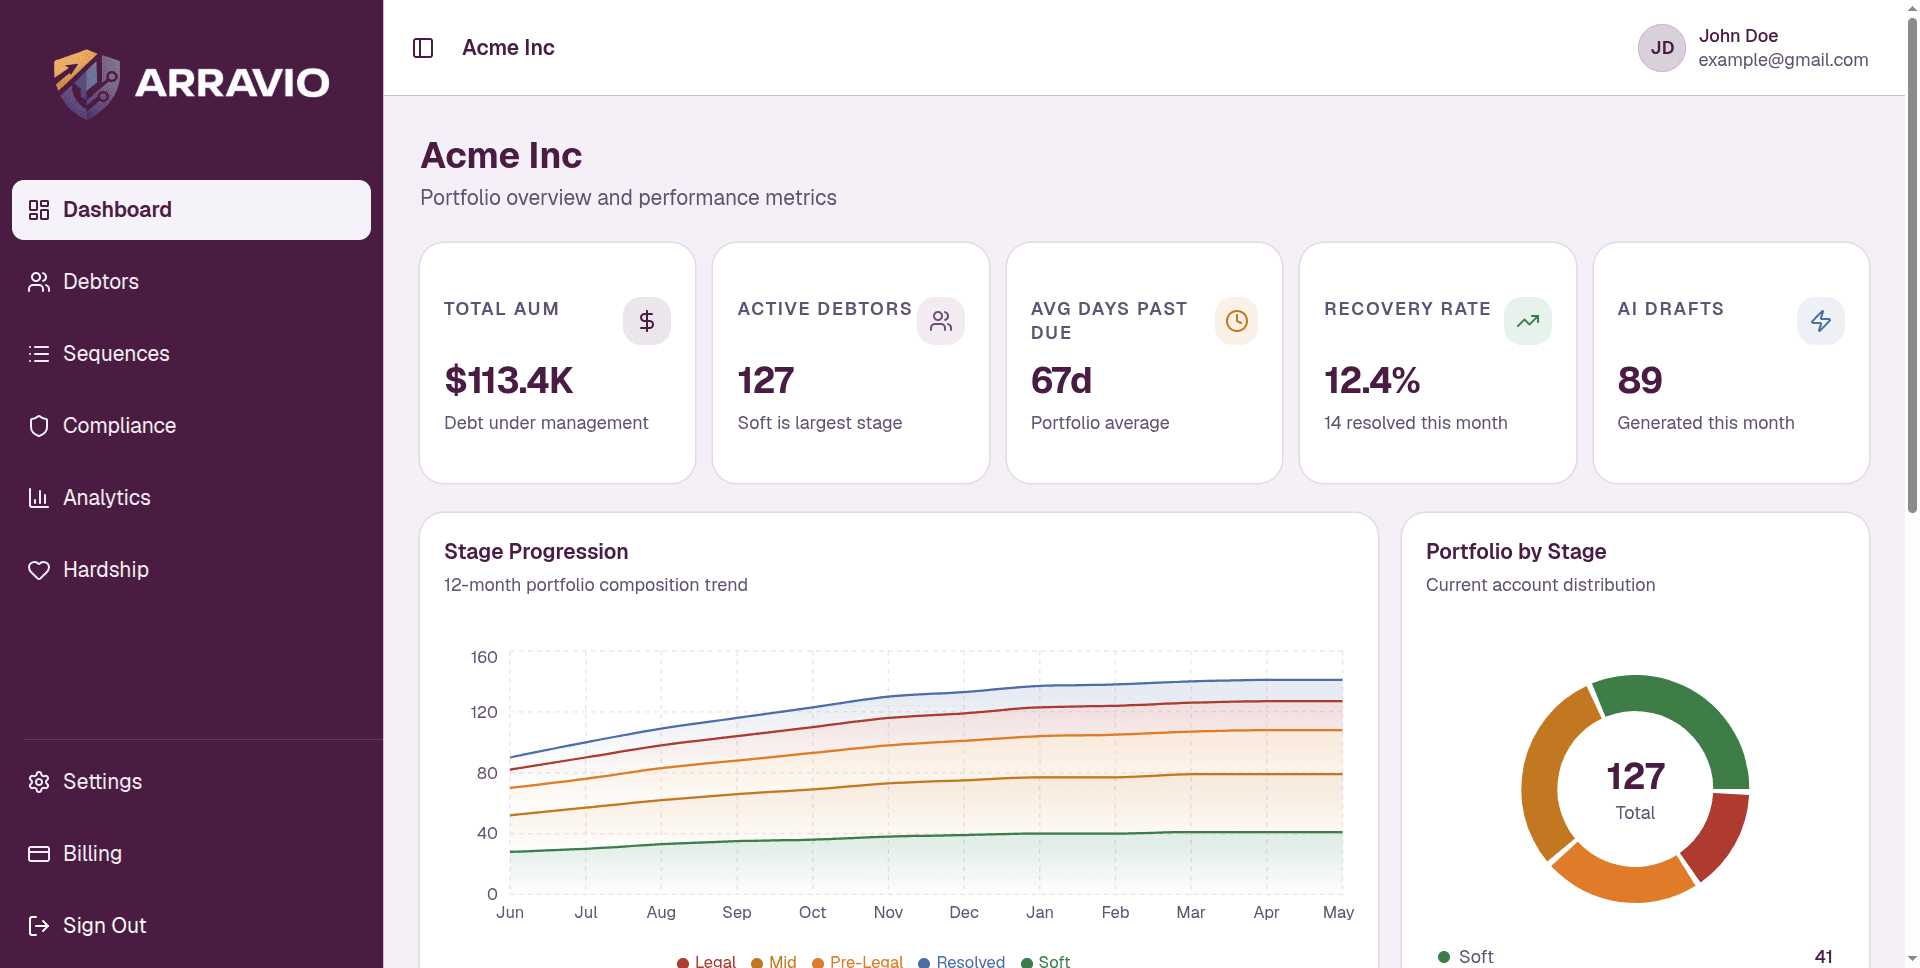The height and width of the screenshot is (968, 1920).
Task: Click the Portfolio by Stage heading
Action: click(1516, 552)
